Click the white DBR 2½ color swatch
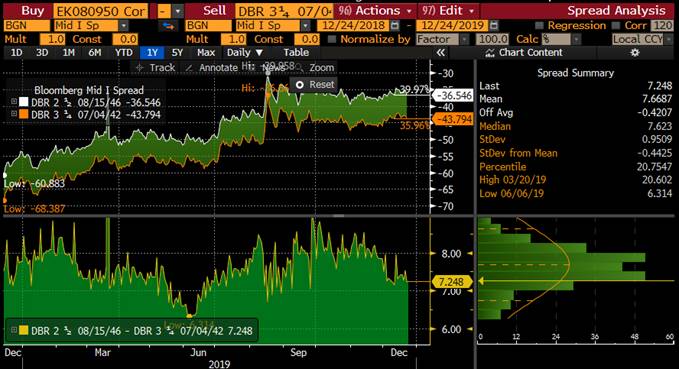This screenshot has height=369, width=679. 24,102
